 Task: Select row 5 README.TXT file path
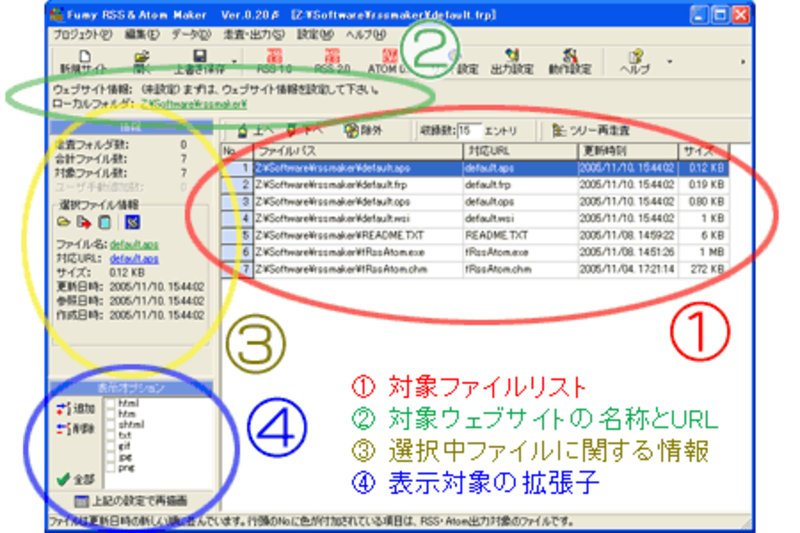358,235
